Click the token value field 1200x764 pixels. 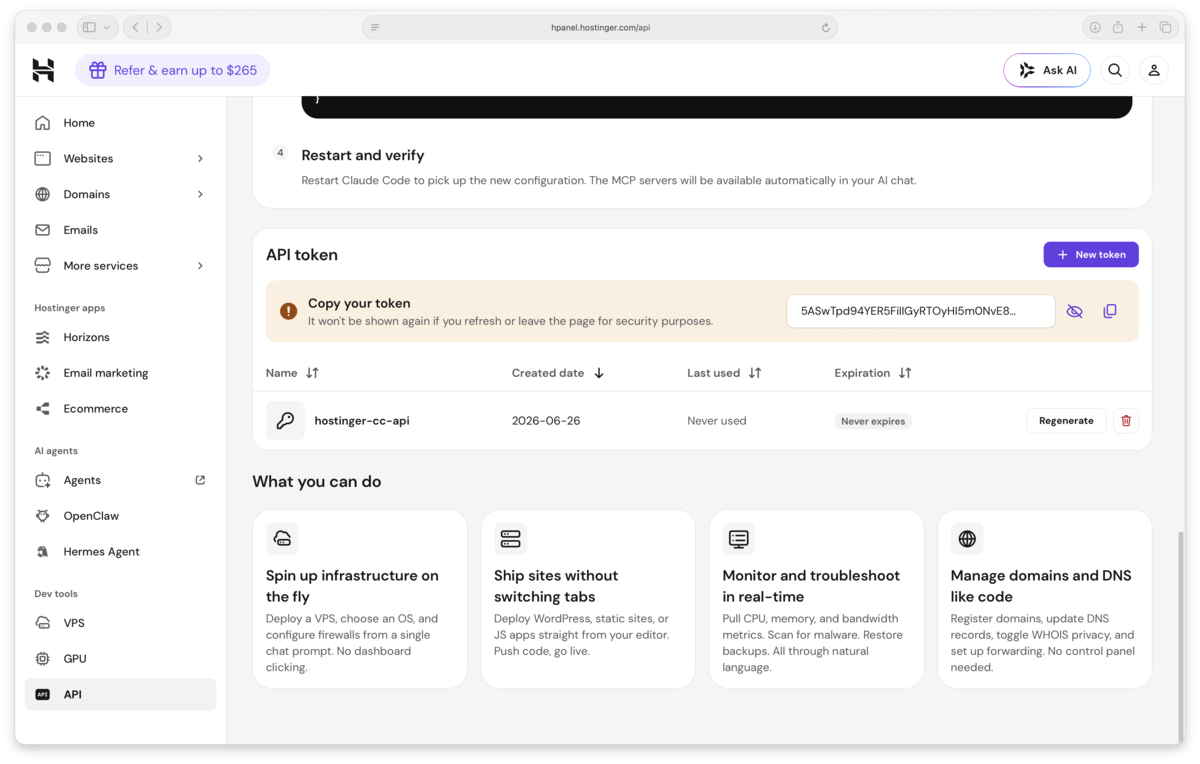pyautogui.click(x=921, y=311)
